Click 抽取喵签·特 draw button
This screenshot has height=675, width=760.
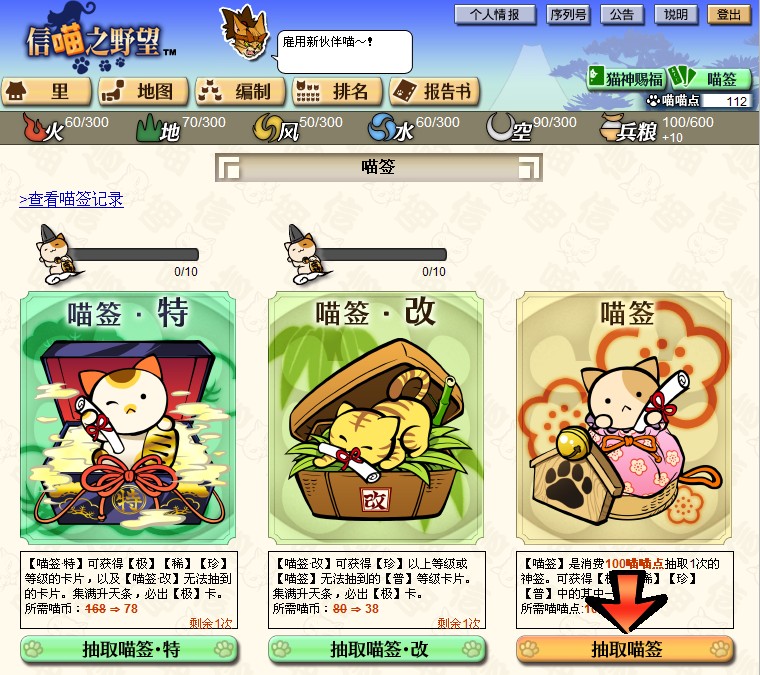[129, 649]
